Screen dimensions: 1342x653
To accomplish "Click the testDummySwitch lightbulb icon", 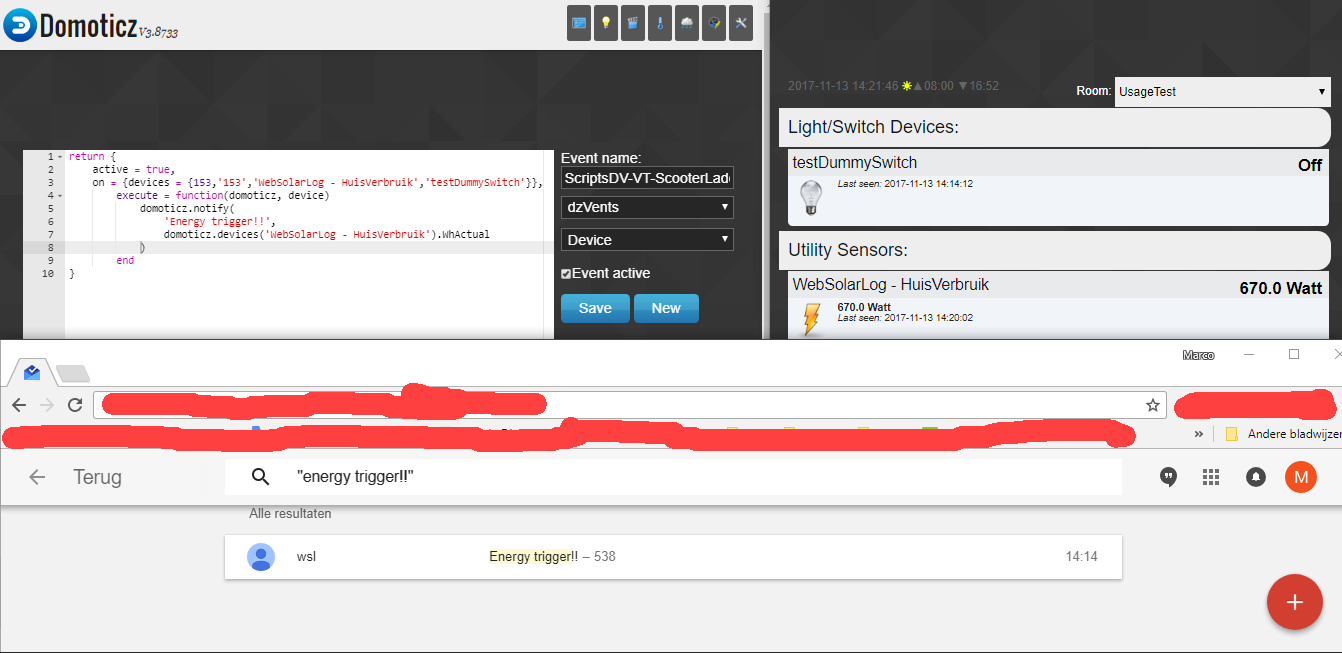I will (811, 197).
